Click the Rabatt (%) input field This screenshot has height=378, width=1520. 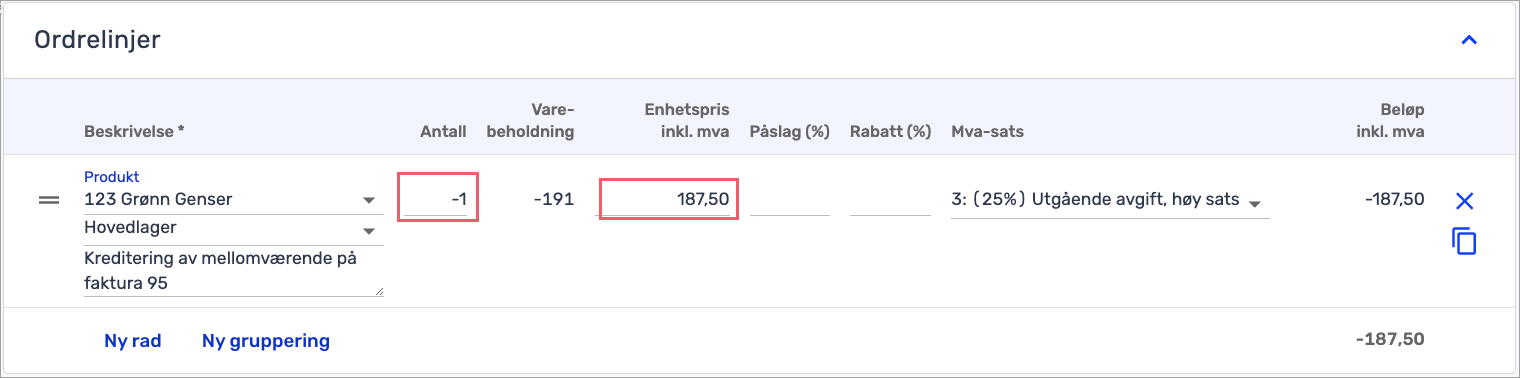[x=890, y=200]
